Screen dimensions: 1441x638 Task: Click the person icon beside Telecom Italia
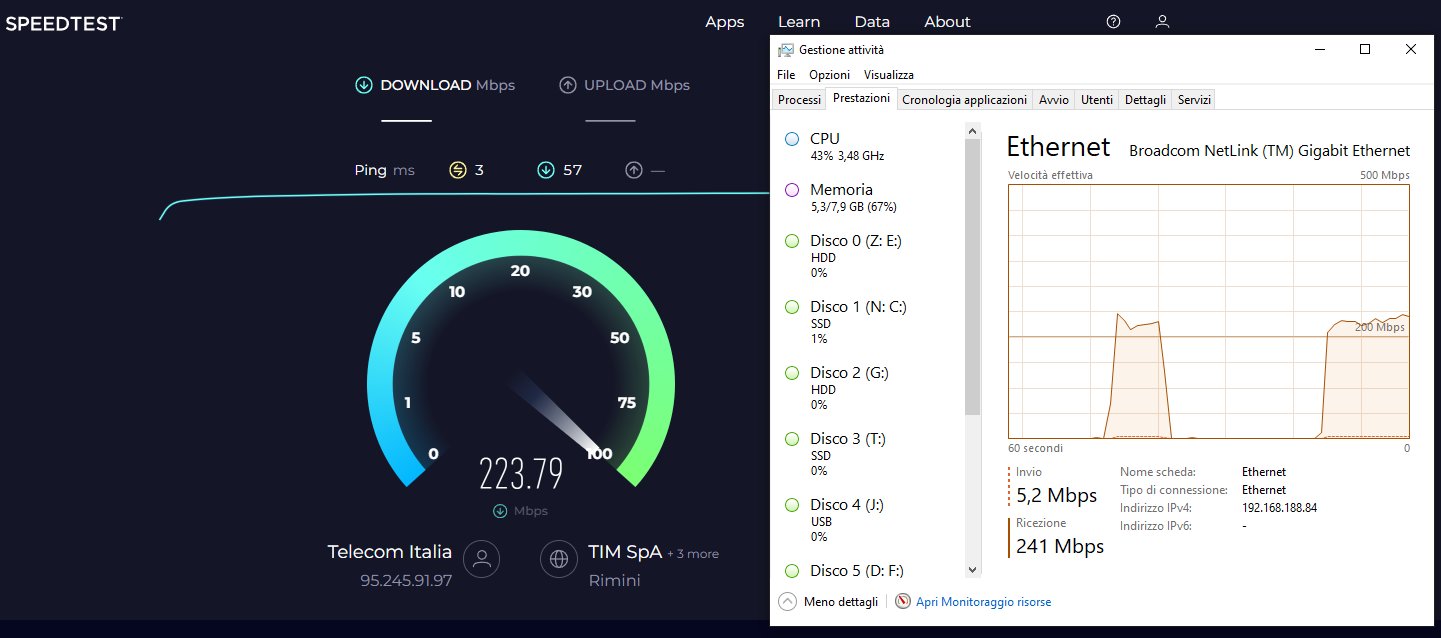coord(481,559)
